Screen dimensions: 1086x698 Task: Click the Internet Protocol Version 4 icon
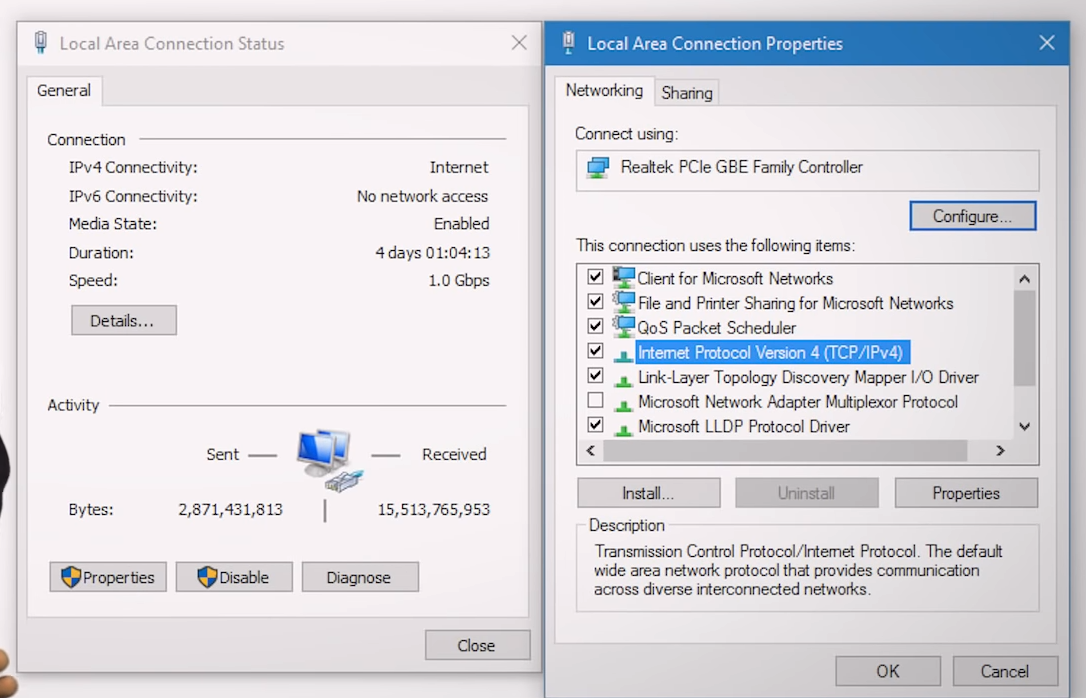pyautogui.click(x=623, y=355)
